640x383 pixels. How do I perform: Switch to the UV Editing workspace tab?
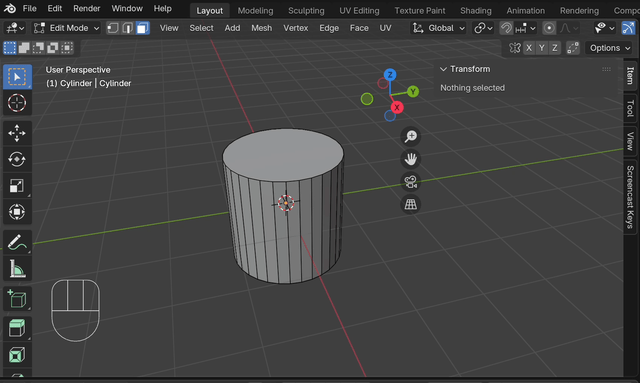pyautogui.click(x=359, y=11)
